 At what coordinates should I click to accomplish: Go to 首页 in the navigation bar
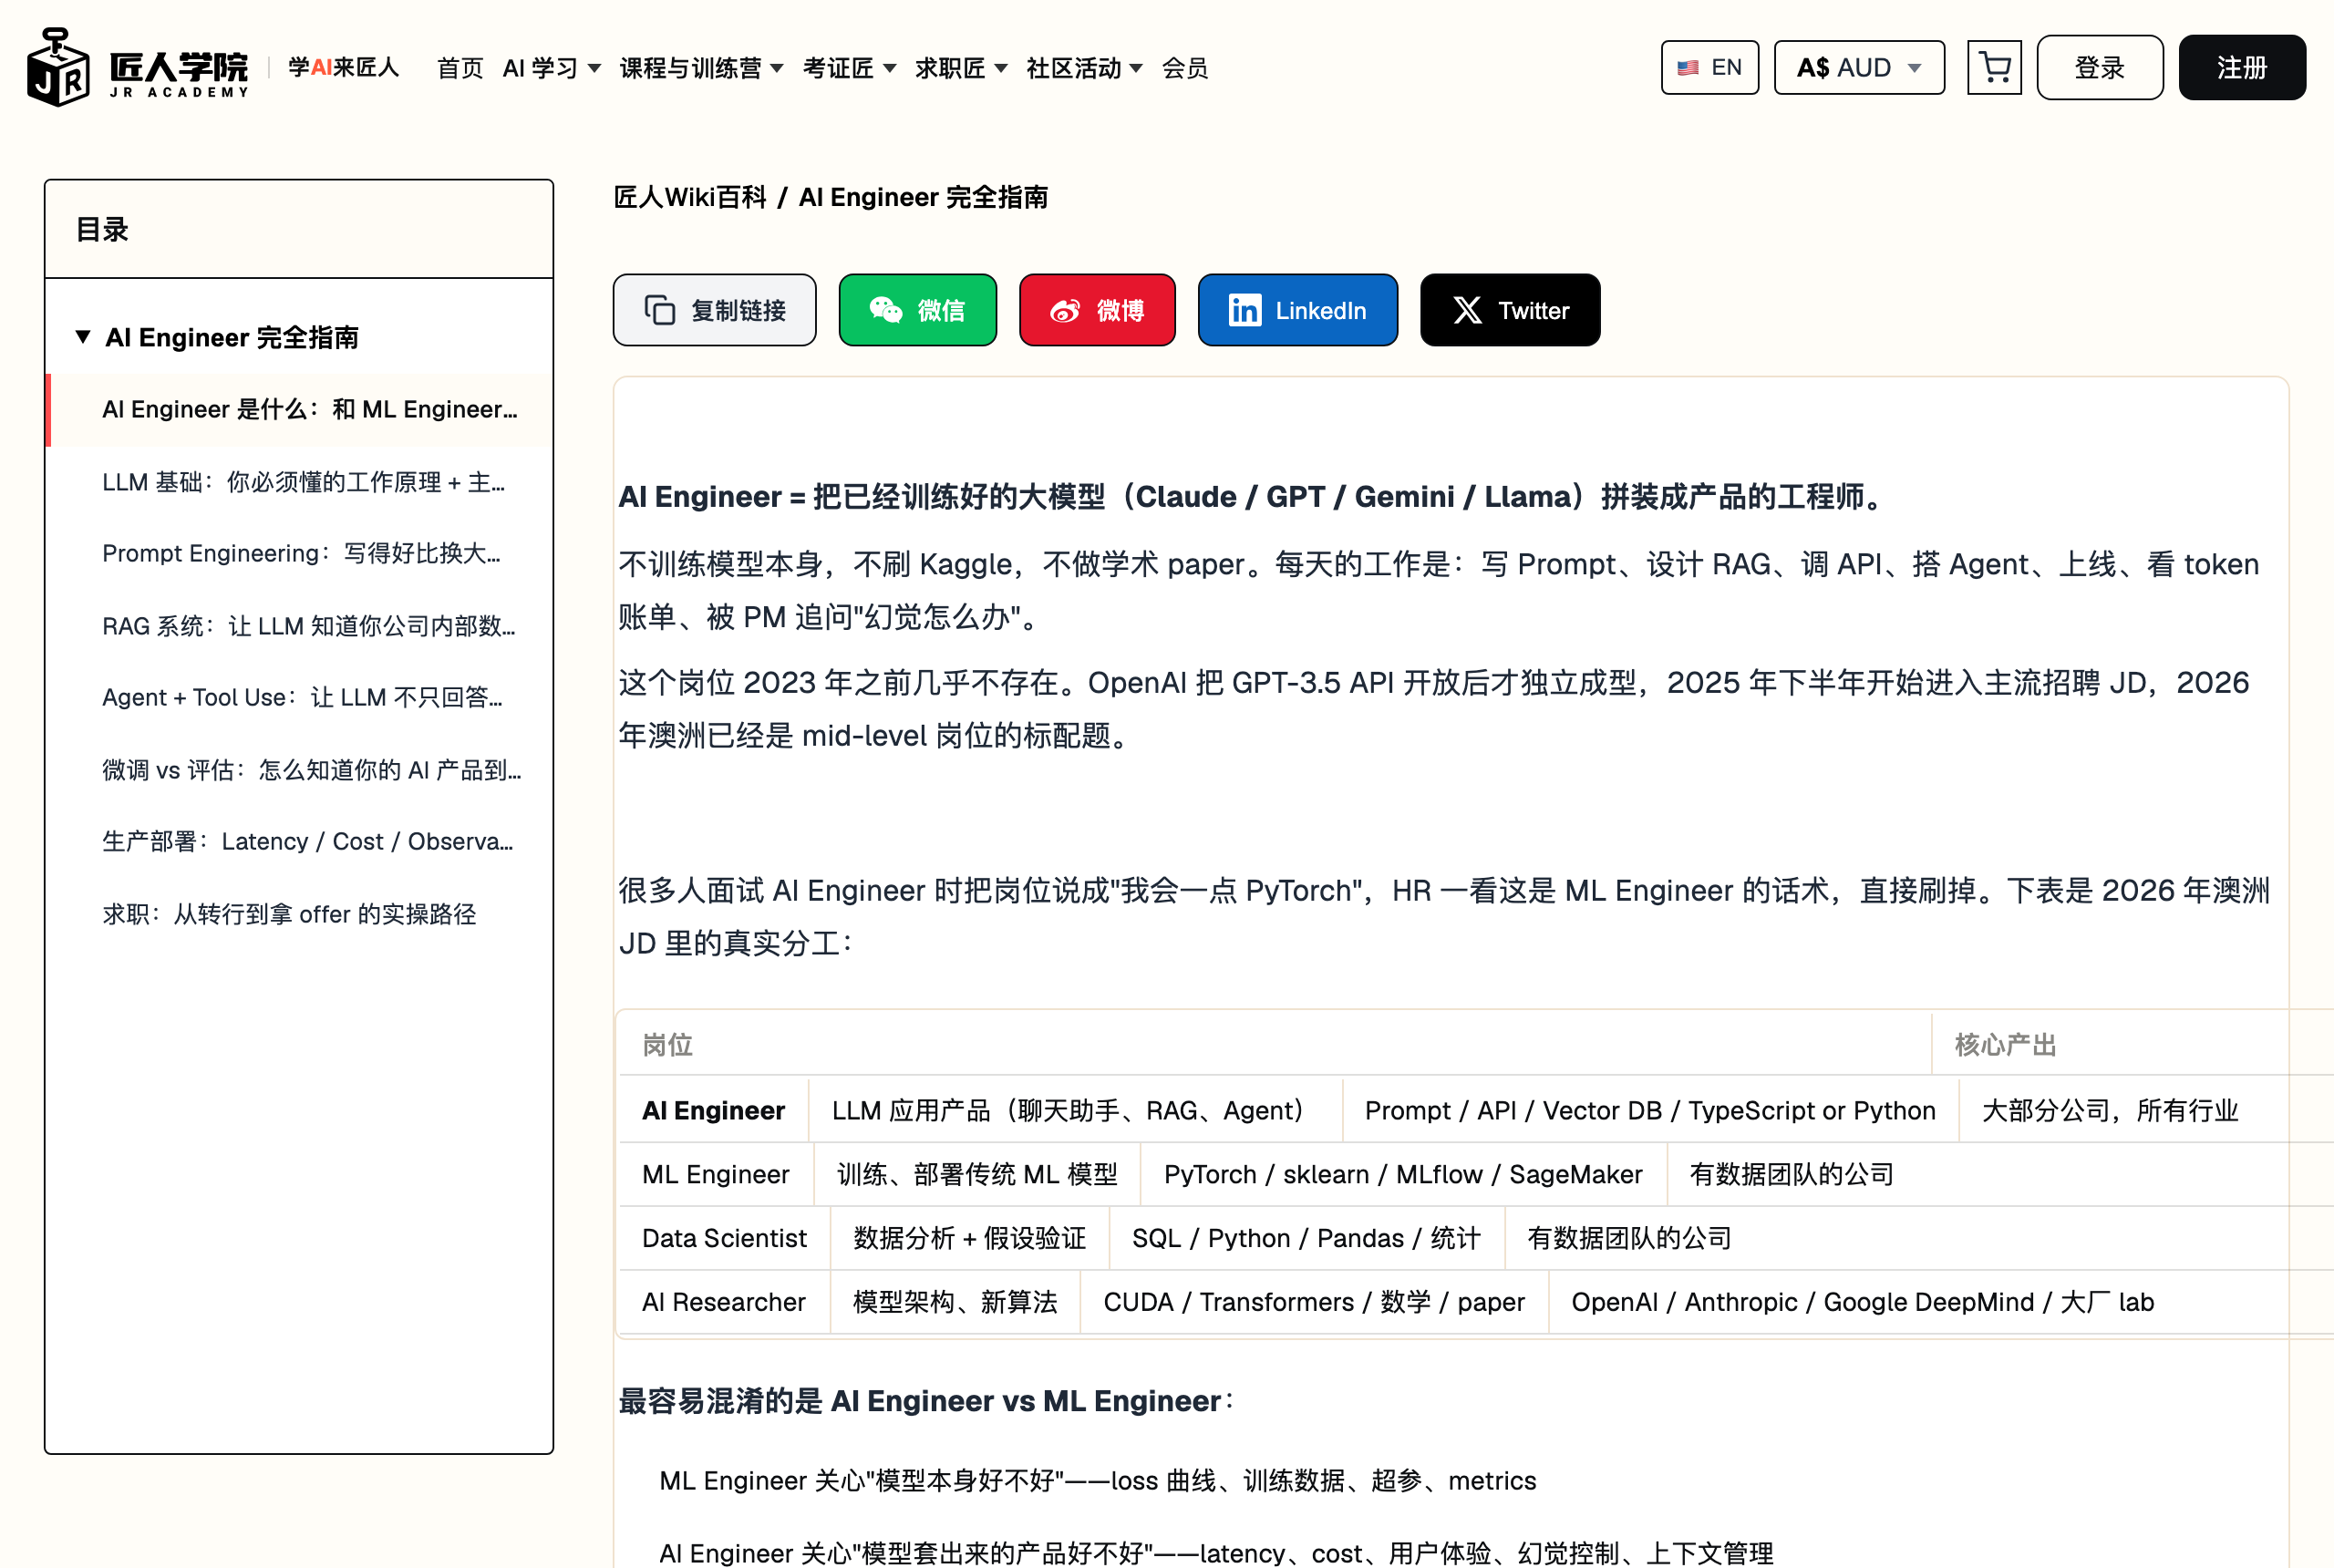[460, 68]
